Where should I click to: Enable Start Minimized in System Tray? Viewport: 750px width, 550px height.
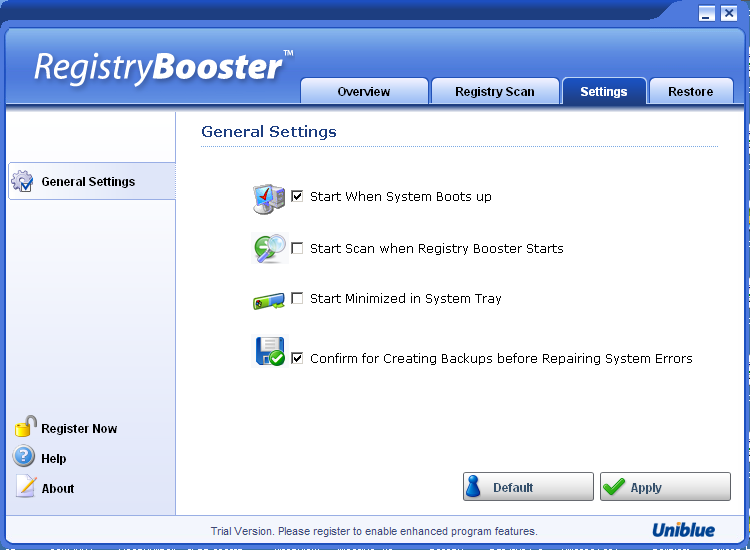[297, 298]
